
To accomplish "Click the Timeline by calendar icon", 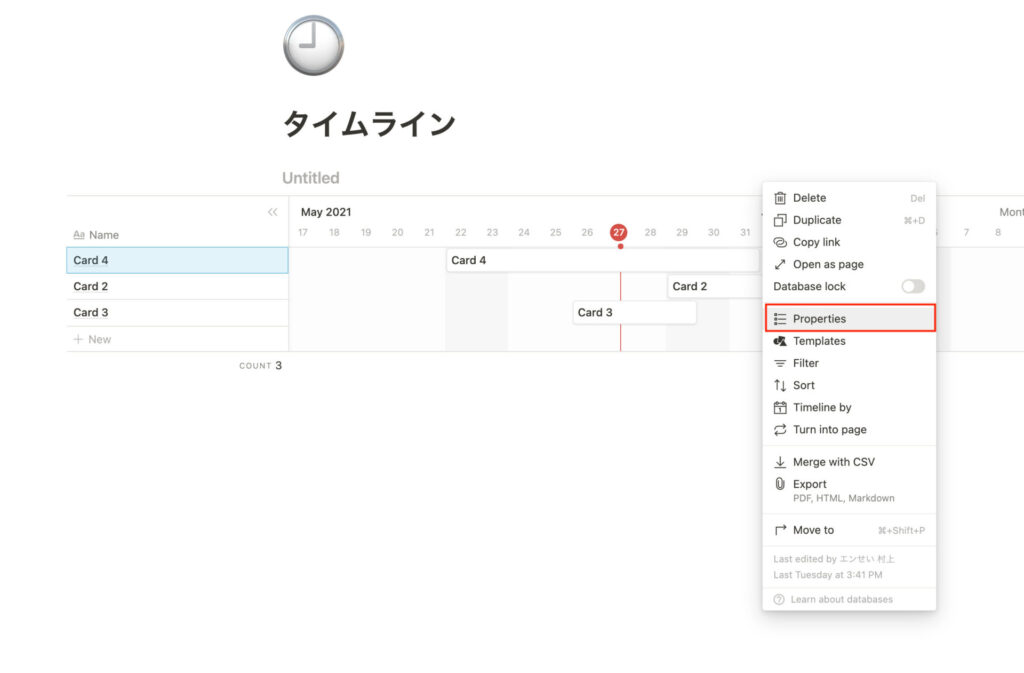I will (x=780, y=407).
